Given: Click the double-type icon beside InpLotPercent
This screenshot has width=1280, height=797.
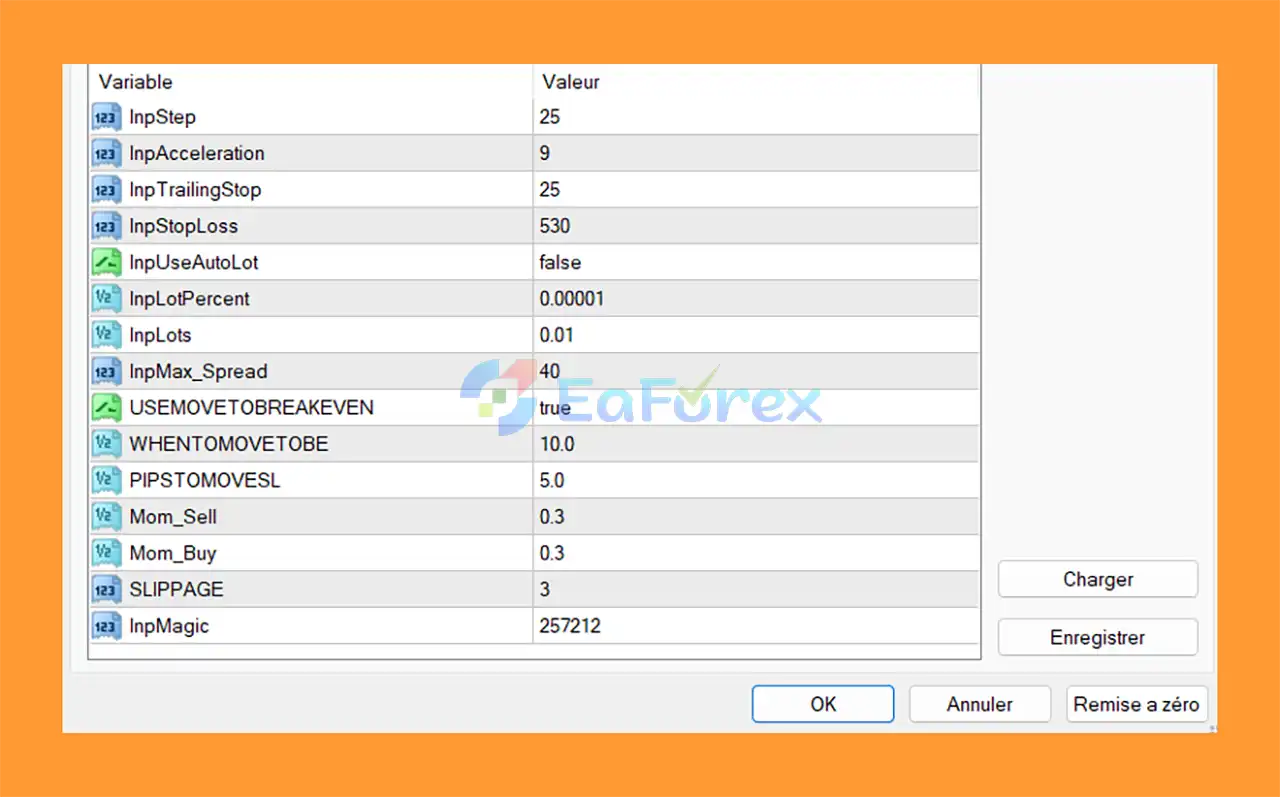Looking at the screenshot, I should point(107,298).
